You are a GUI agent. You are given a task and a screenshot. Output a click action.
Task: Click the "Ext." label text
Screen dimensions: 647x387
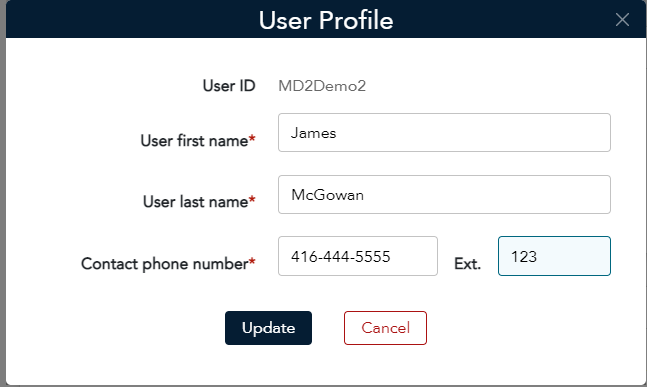coord(468,264)
